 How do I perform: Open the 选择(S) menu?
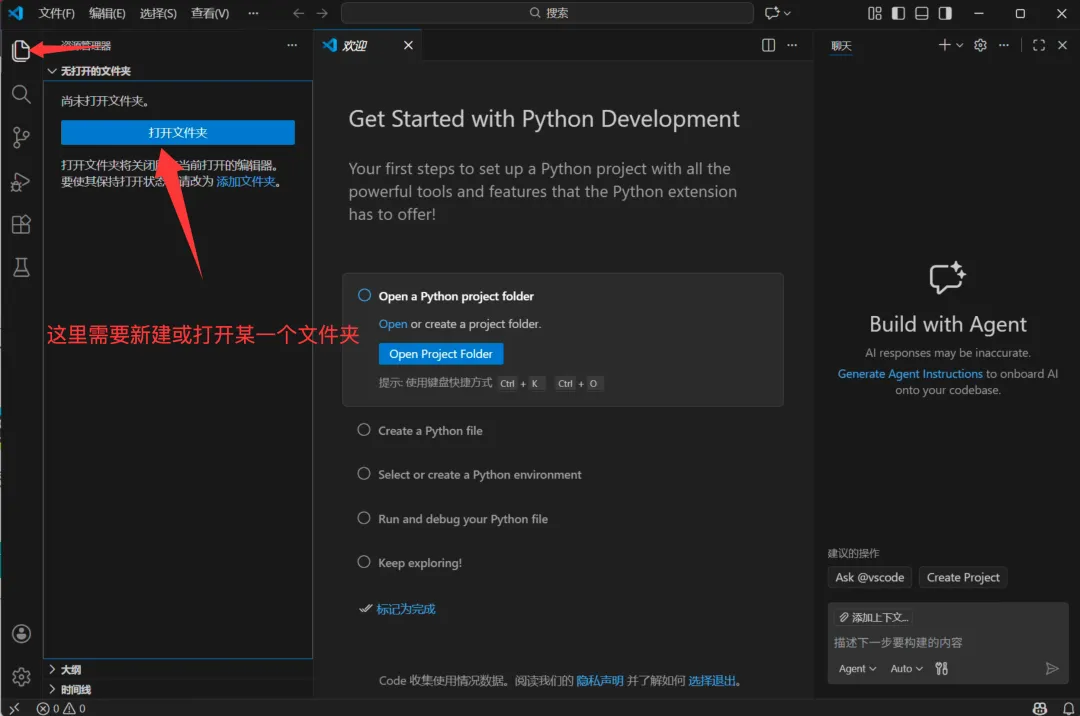[x=158, y=13]
